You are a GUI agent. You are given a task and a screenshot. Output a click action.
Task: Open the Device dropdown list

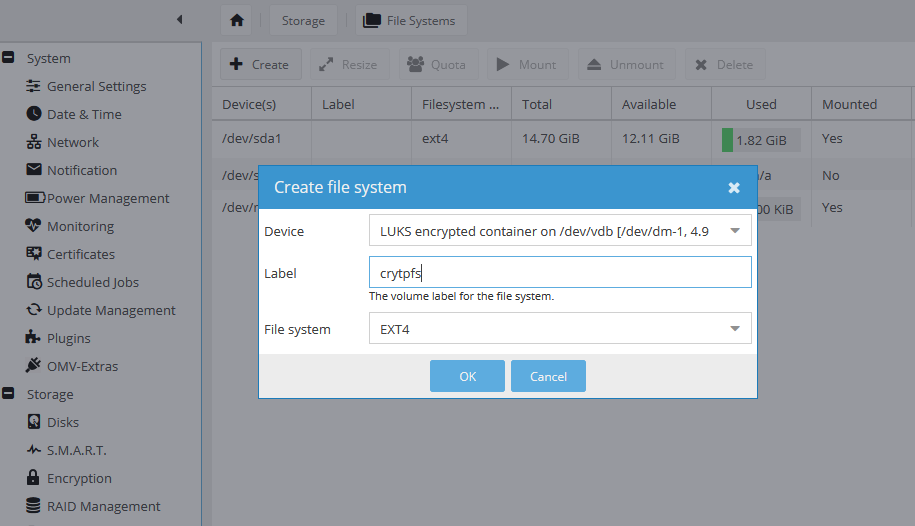(x=735, y=231)
